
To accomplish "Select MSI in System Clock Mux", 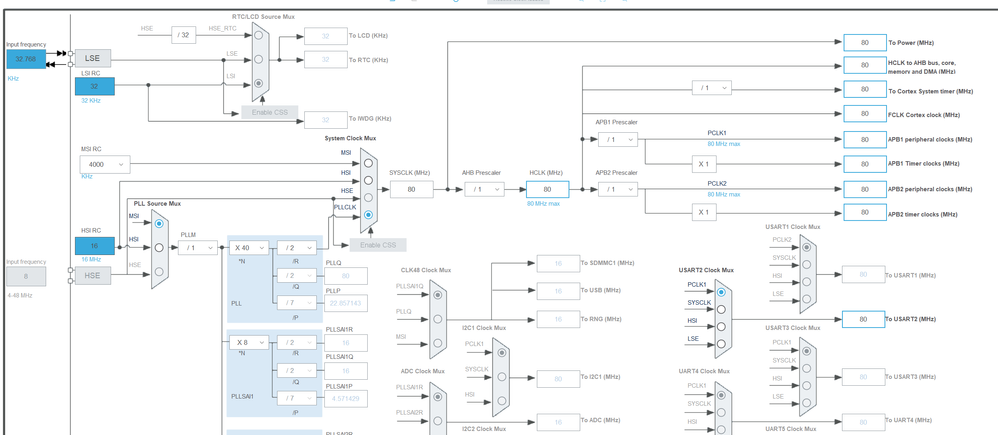I will (x=368, y=163).
